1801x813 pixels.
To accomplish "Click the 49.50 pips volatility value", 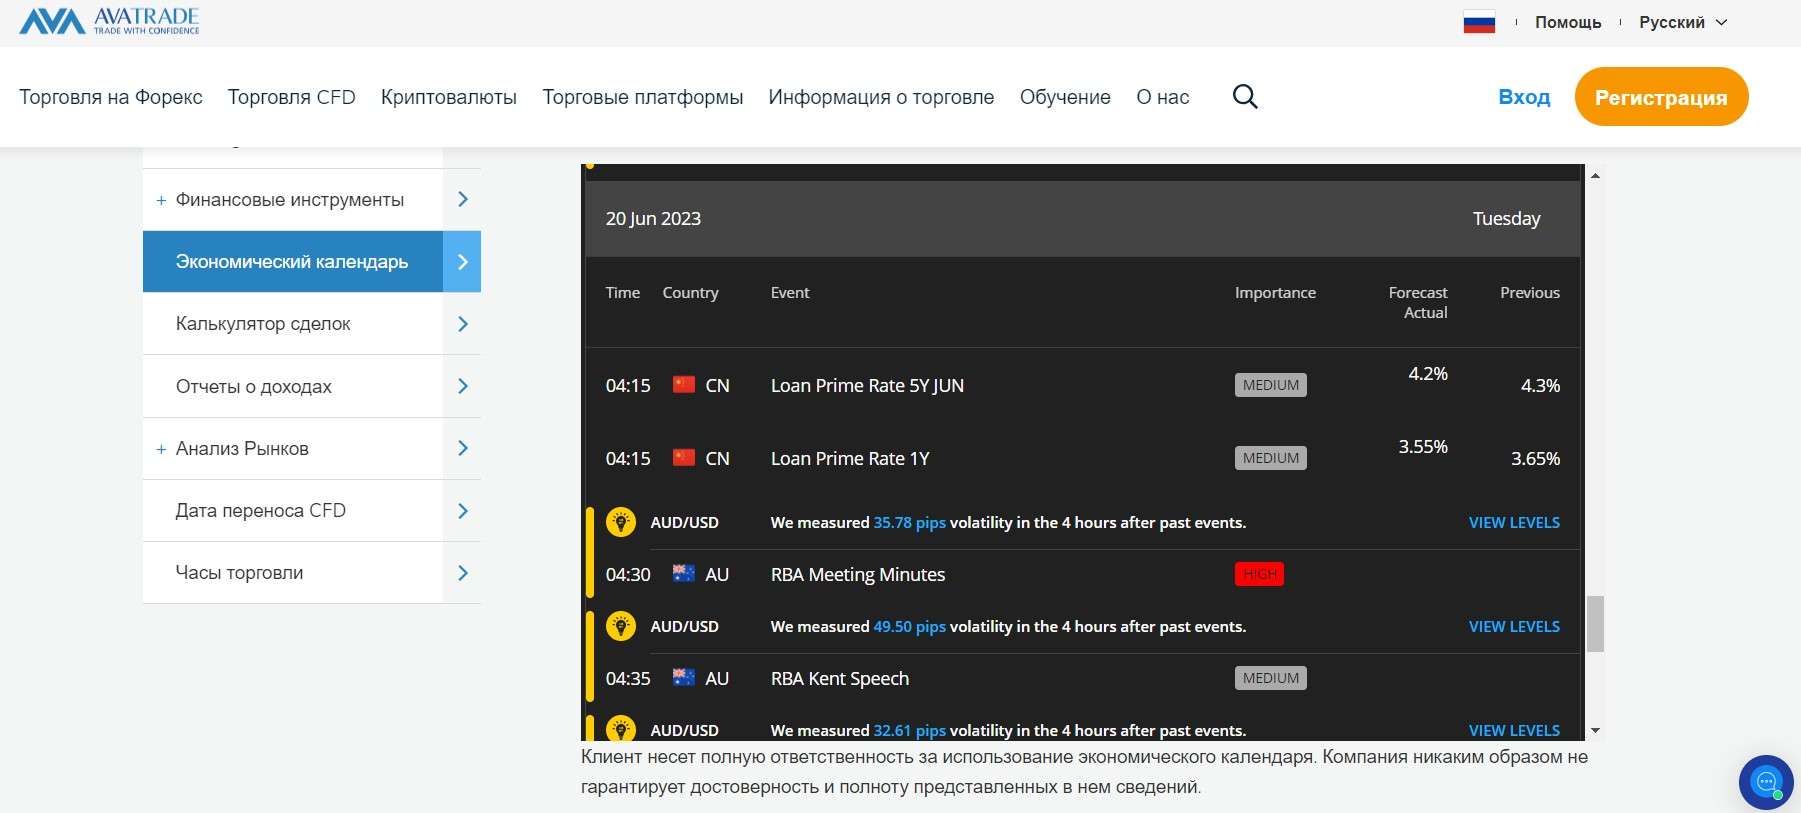I will [909, 627].
